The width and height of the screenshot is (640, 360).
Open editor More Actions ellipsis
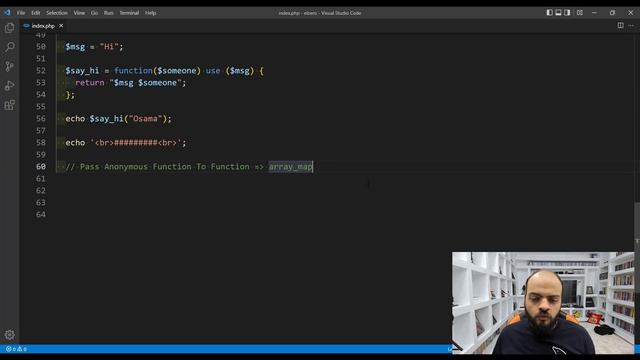point(631,25)
